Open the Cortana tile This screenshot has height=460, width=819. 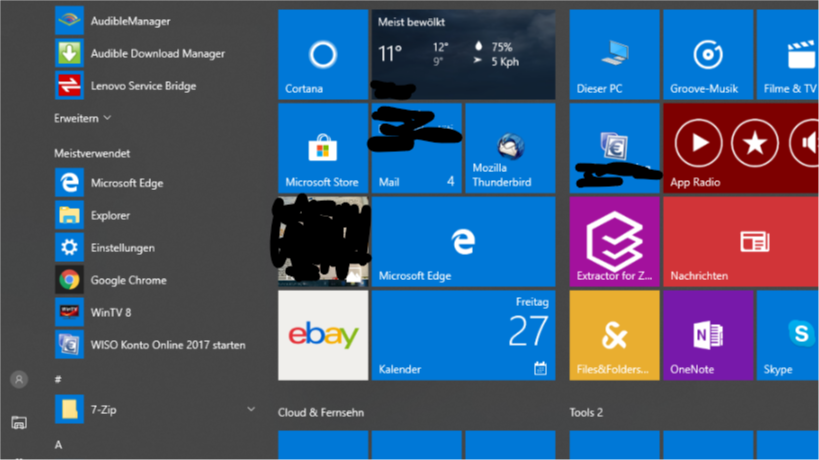323,54
